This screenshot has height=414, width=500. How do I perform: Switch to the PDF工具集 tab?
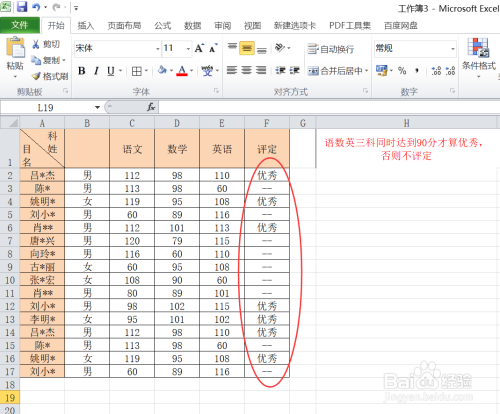click(350, 26)
